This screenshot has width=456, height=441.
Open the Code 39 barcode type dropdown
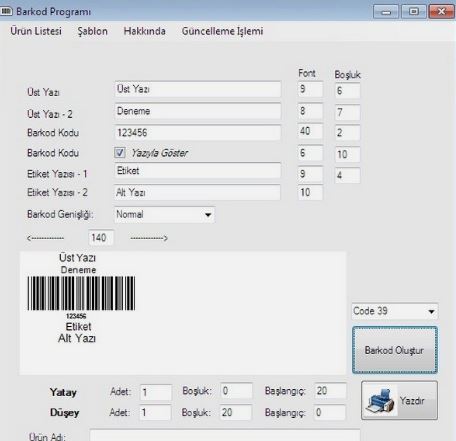pos(395,311)
